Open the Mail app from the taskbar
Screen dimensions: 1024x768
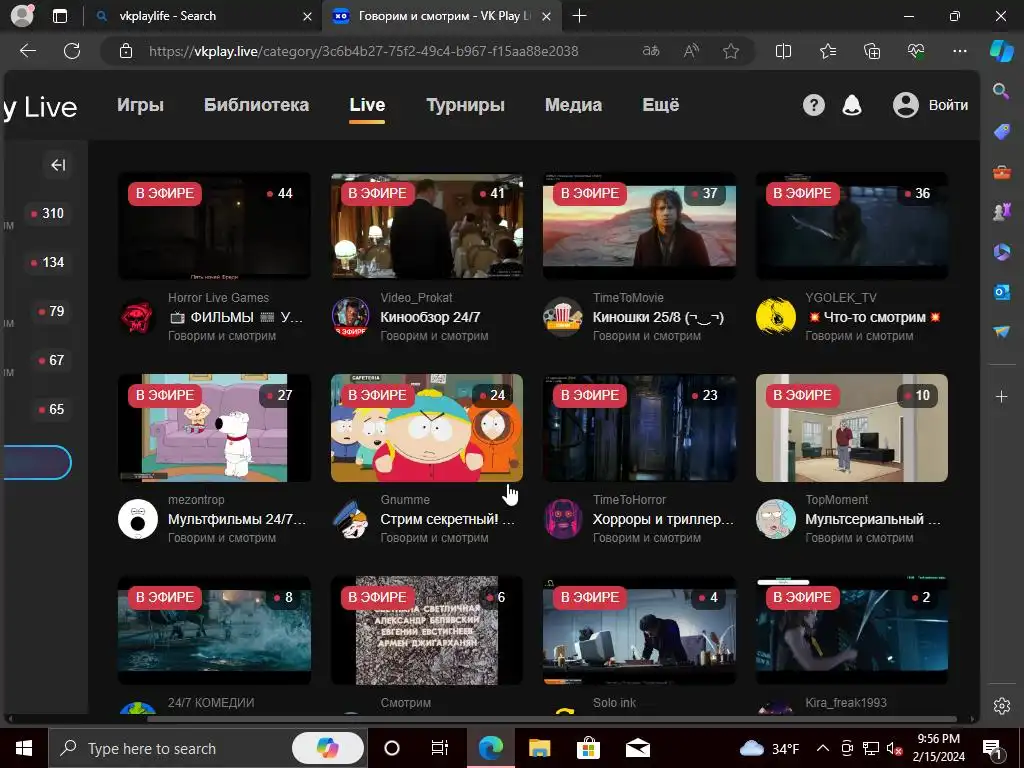point(637,748)
